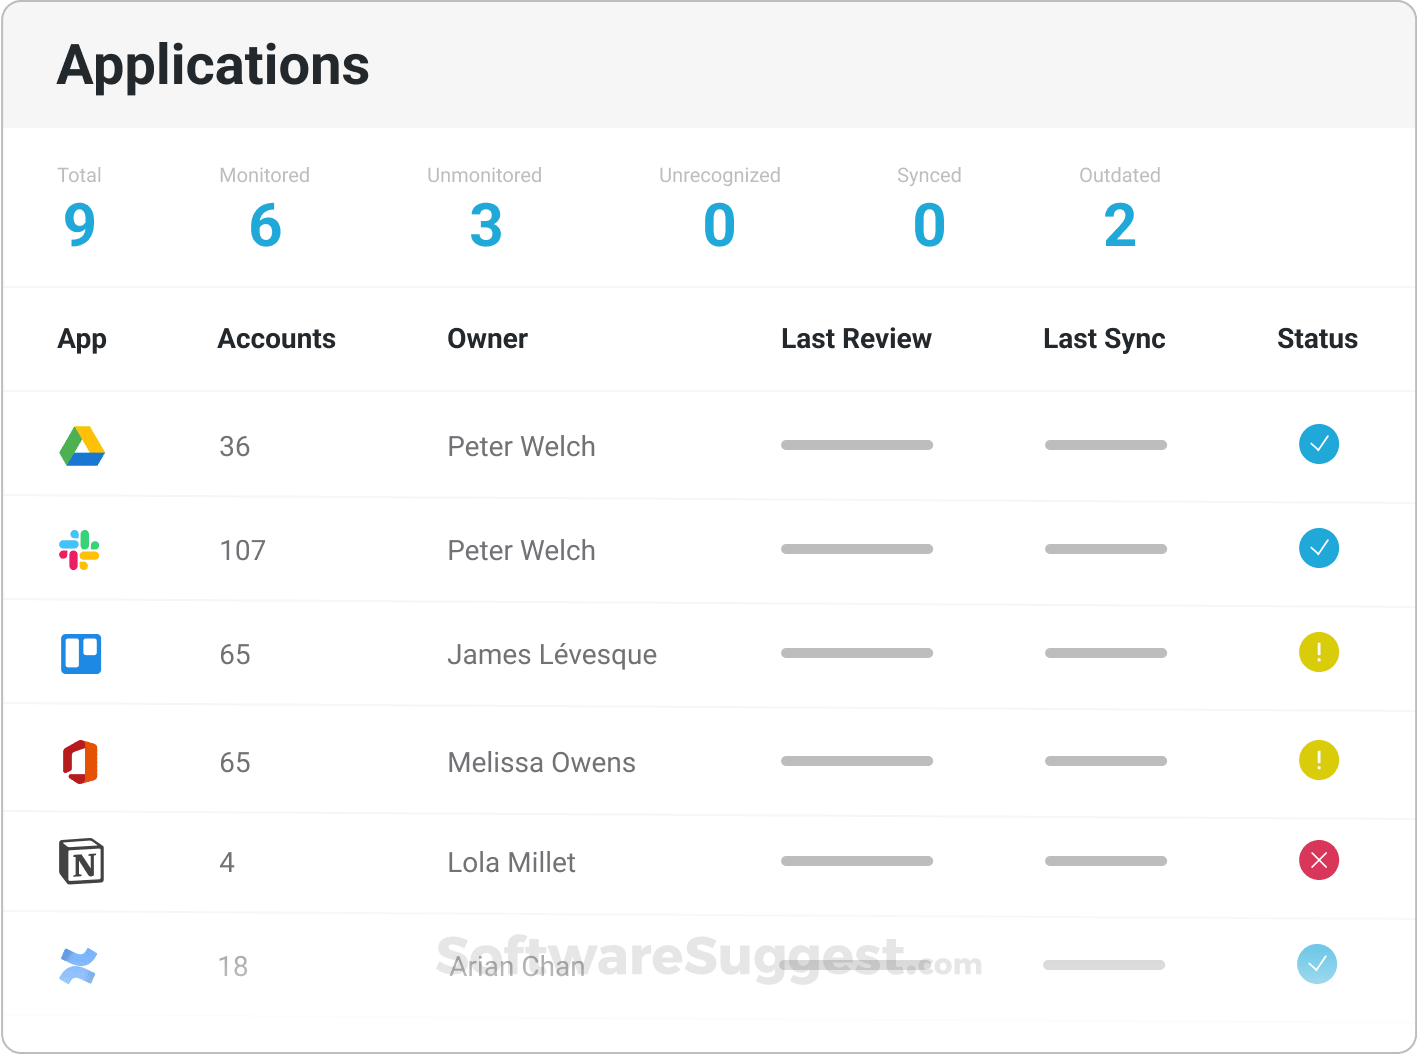Click the Notion application icon
This screenshot has height=1054, width=1417.
pos(81,862)
